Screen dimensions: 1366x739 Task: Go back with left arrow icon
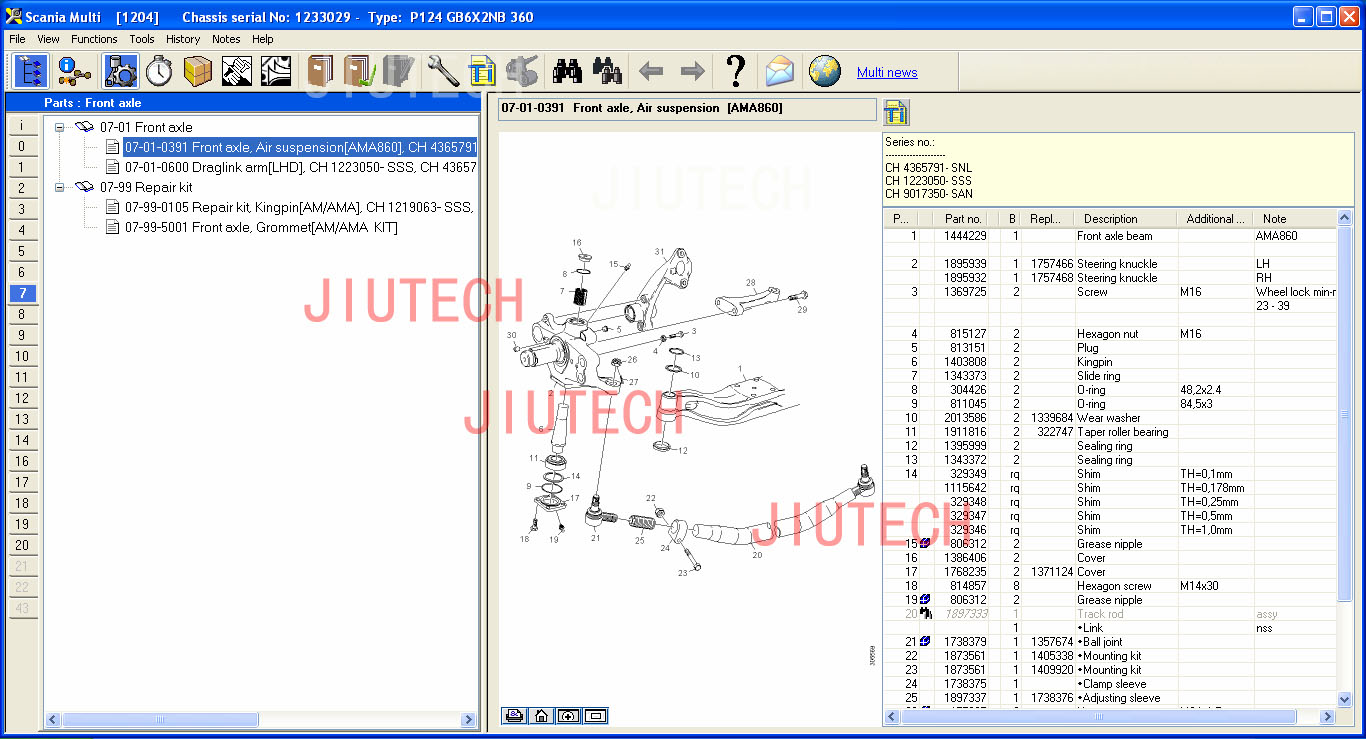pos(651,71)
